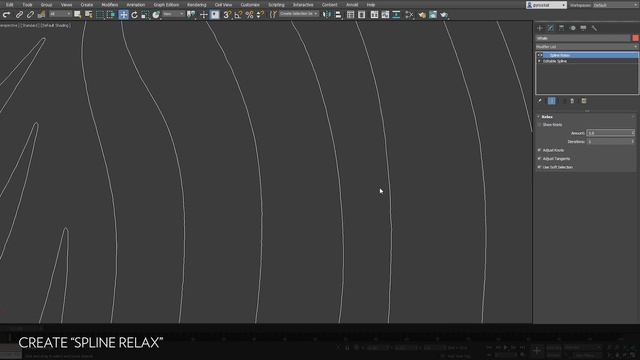Toggle Keyboard Shortcut Override icon

tap(215, 15)
